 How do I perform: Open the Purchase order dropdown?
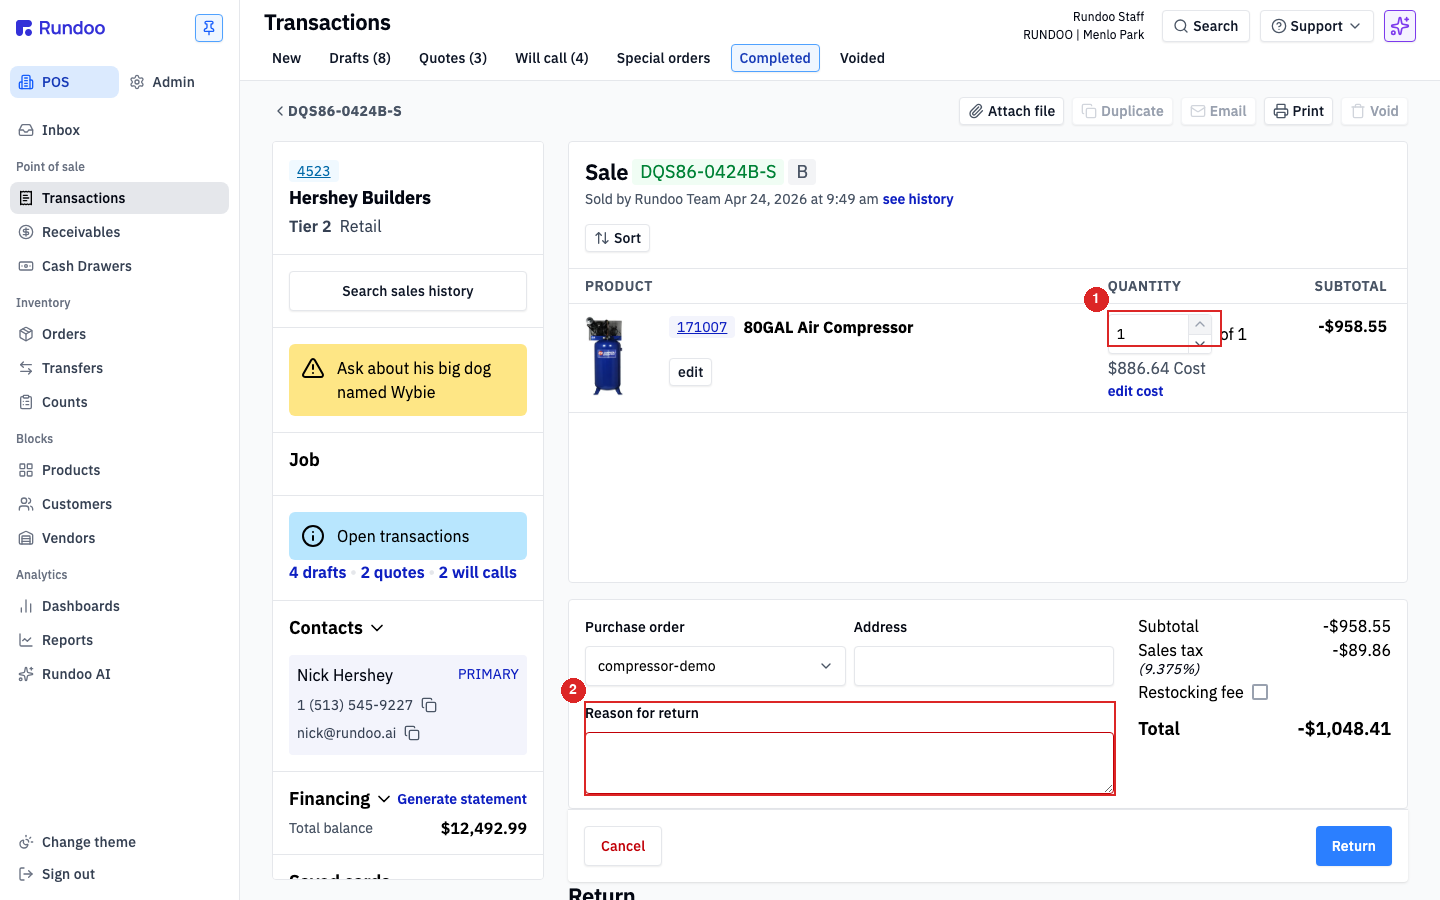[715, 666]
